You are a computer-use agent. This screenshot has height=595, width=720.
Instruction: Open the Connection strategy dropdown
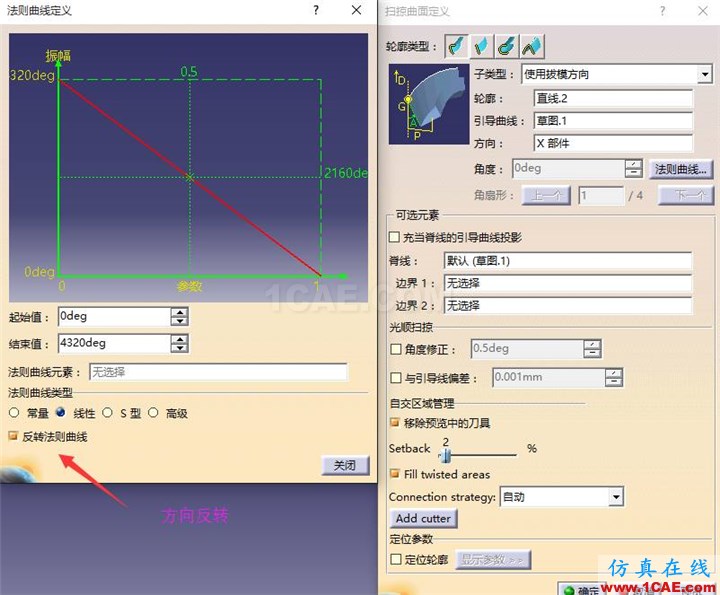[x=616, y=496]
